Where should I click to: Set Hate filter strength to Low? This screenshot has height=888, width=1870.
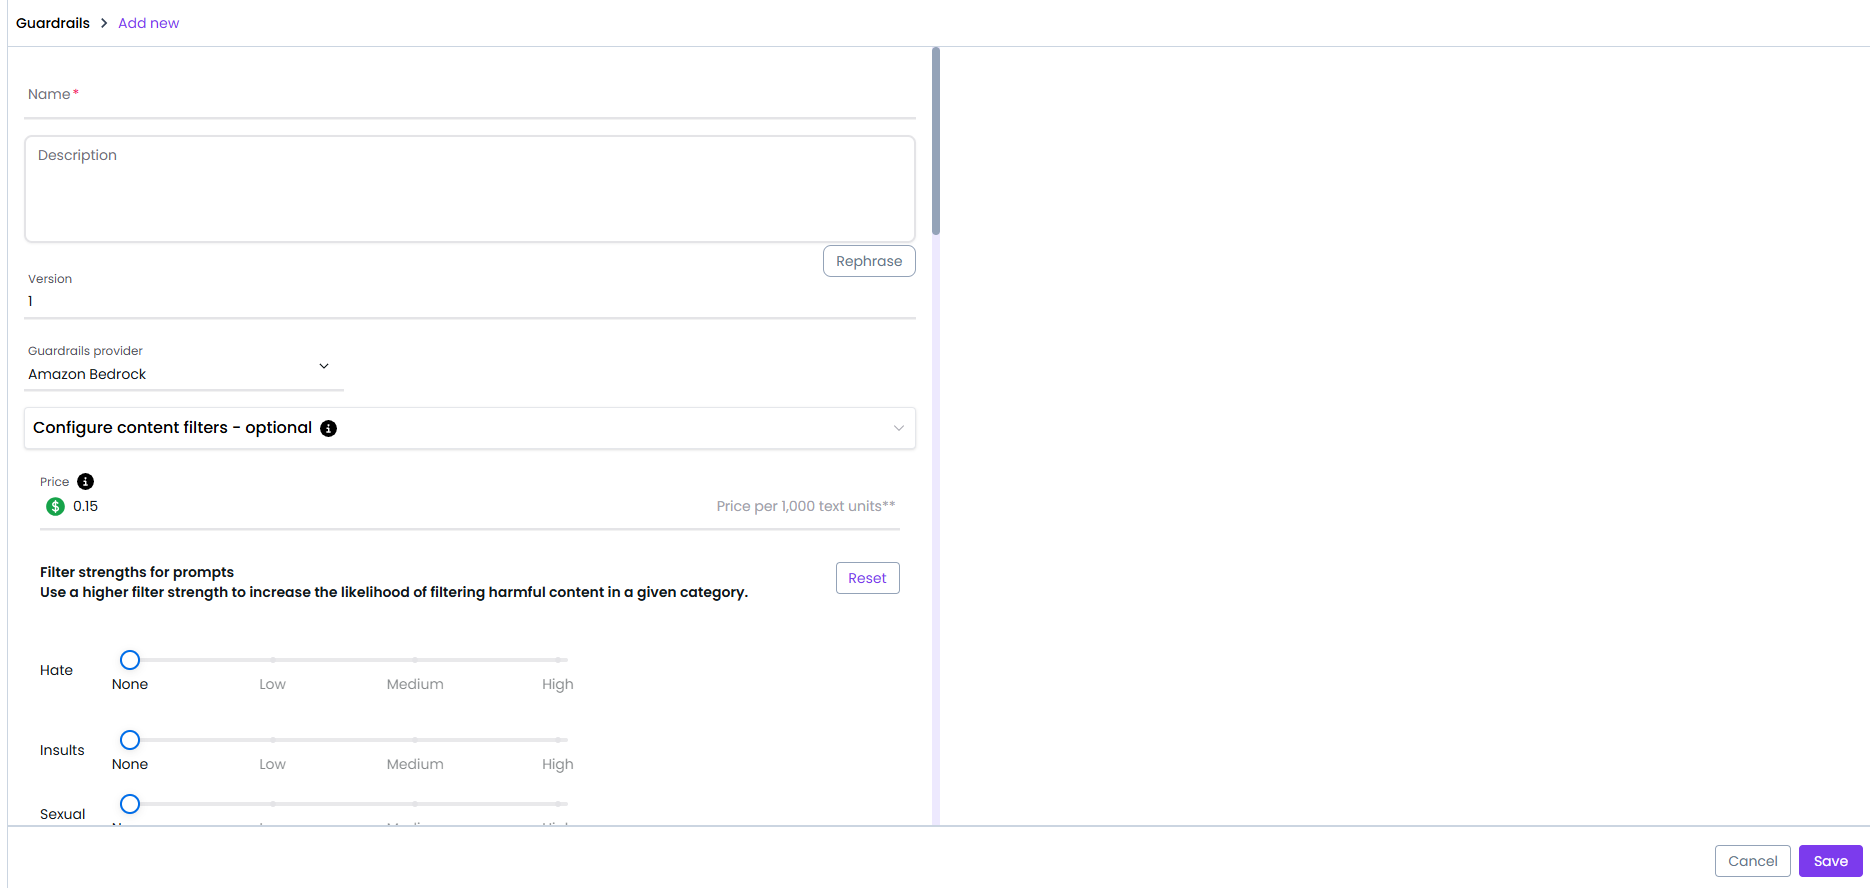[273, 660]
